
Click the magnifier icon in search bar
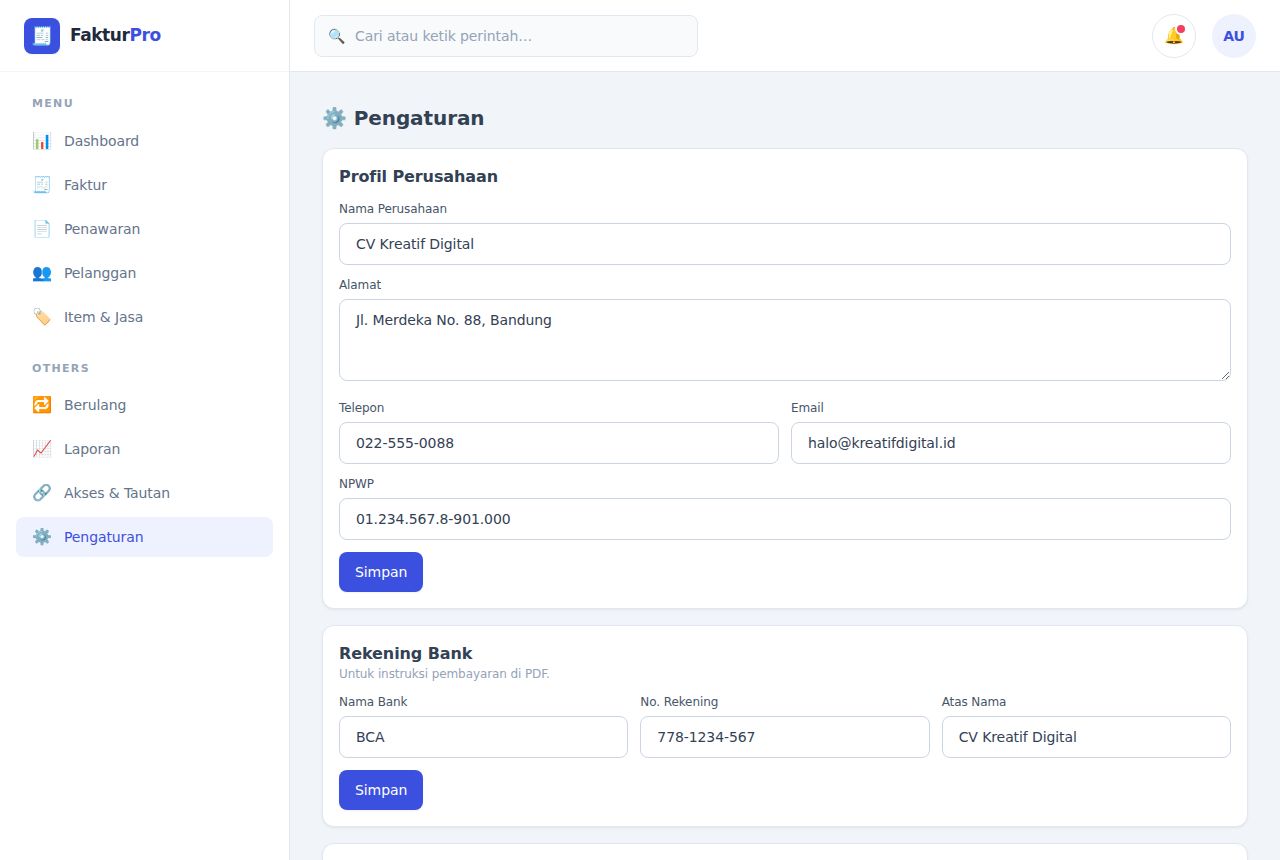point(337,36)
